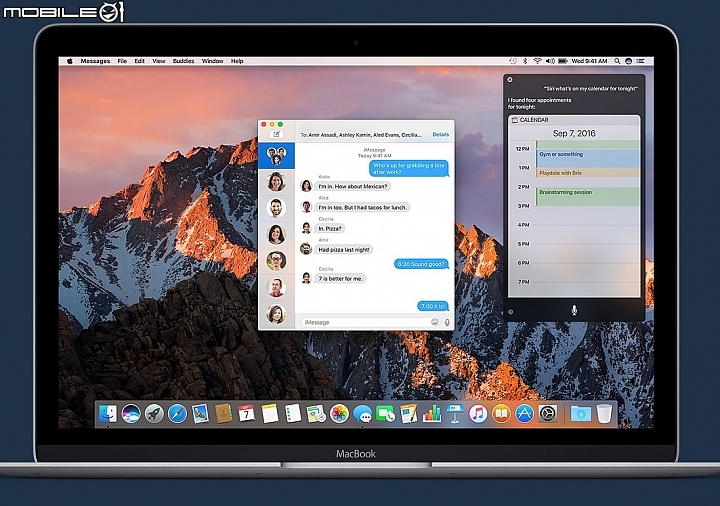Click "I'm in too. But I had tacos" message
This screenshot has width=720, height=506.
click(x=363, y=208)
